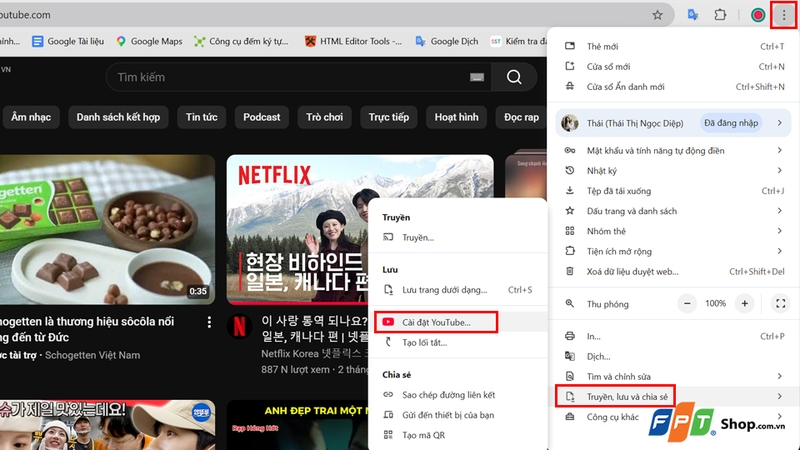The height and width of the screenshot is (450, 800).
Task: Choose Truyền... cast item
Action: (x=458, y=237)
